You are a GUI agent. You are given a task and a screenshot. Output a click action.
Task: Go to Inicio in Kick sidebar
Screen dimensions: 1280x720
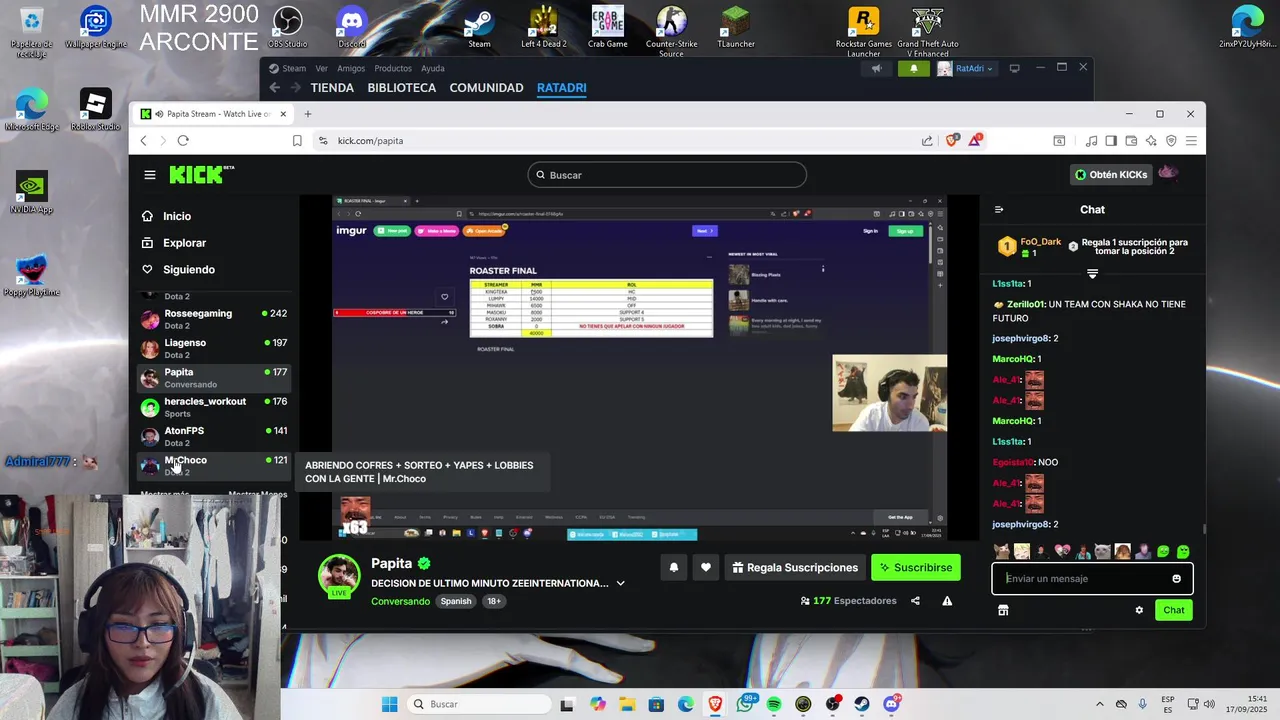[177, 216]
